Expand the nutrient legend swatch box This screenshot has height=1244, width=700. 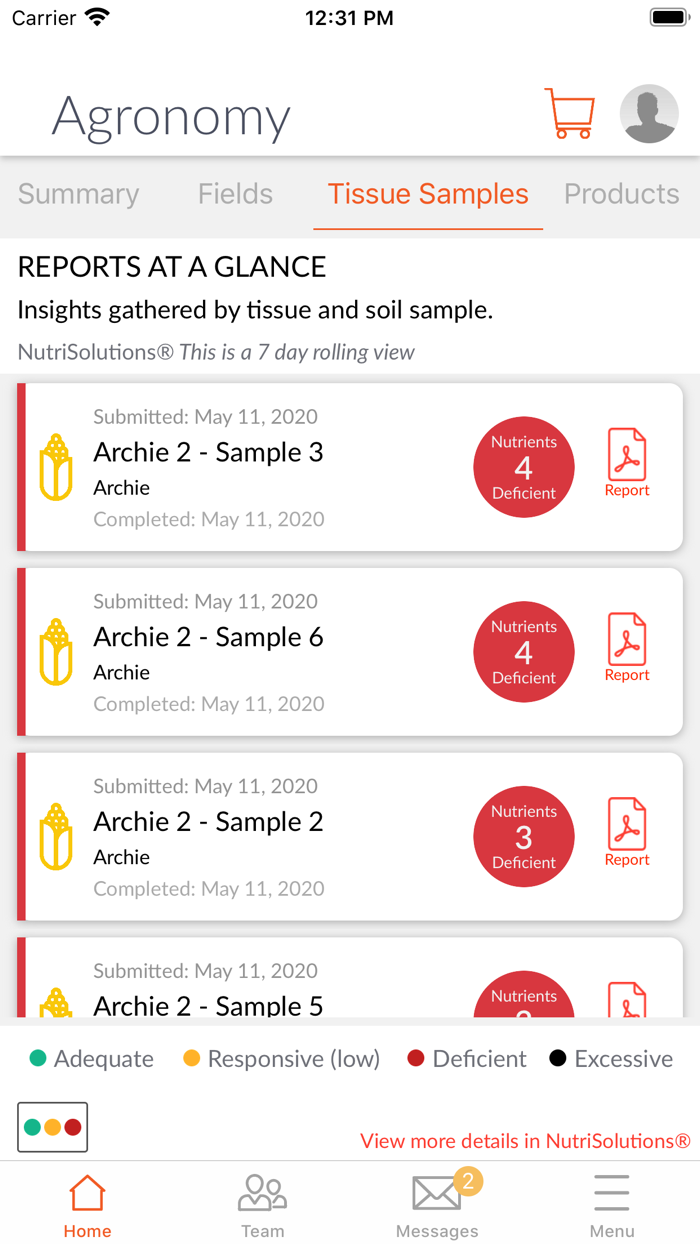click(x=52, y=1126)
